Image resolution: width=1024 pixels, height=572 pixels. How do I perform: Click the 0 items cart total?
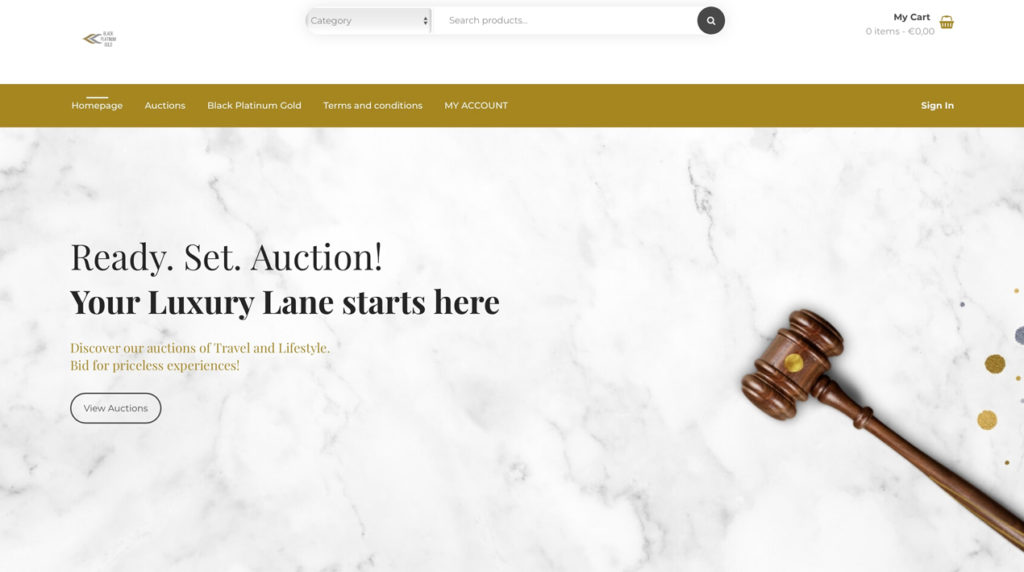click(x=899, y=31)
